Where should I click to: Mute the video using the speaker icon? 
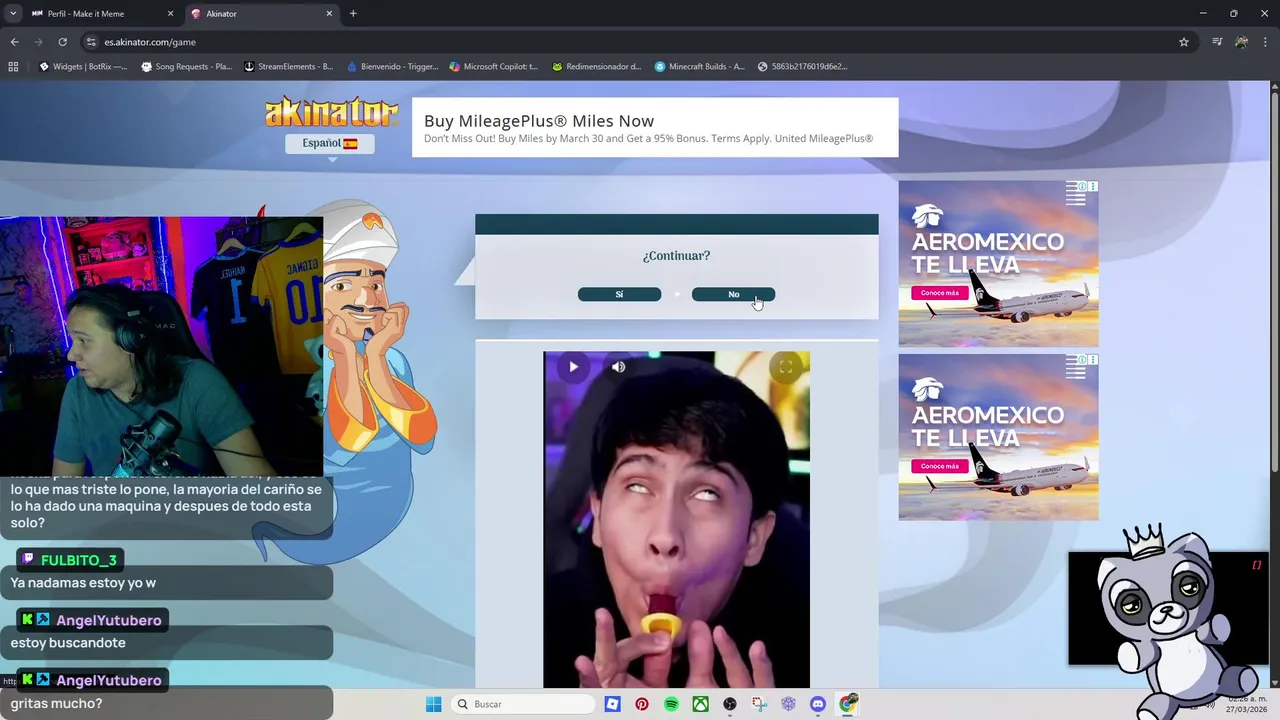(x=618, y=367)
